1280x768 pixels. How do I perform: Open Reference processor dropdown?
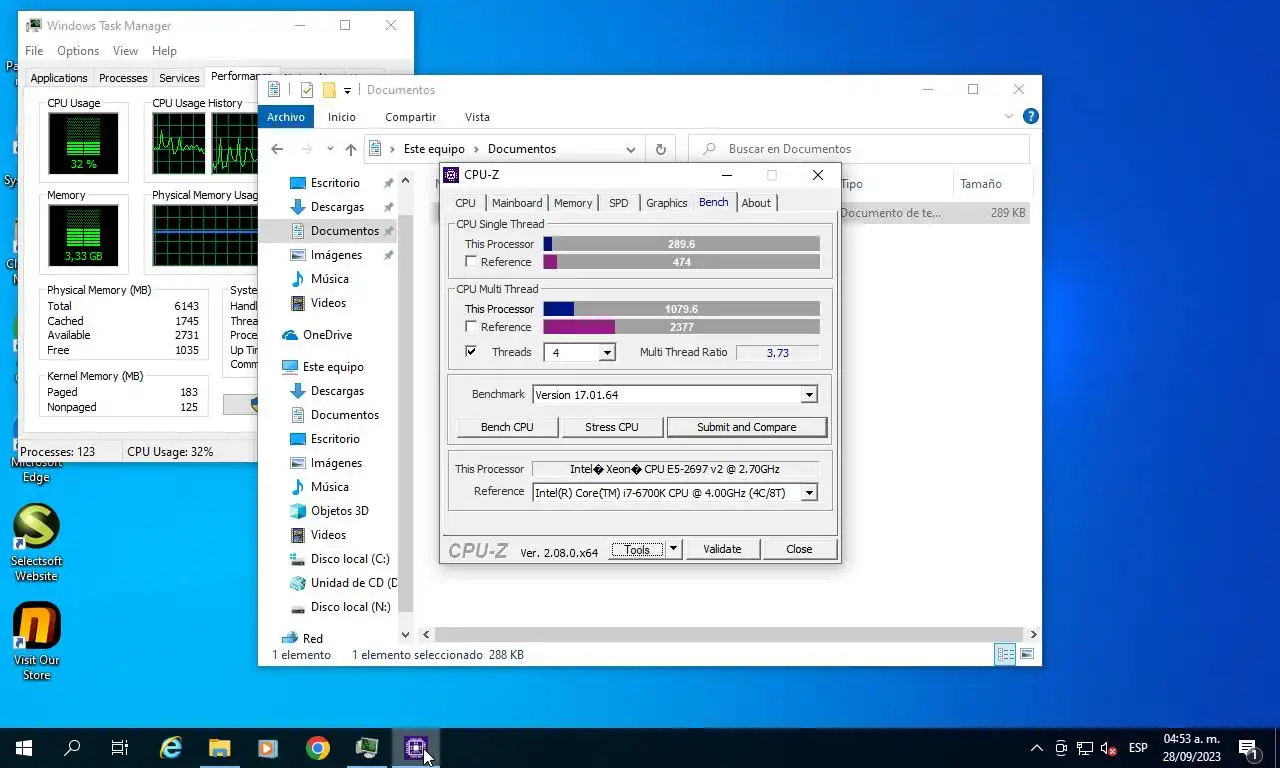tap(809, 492)
